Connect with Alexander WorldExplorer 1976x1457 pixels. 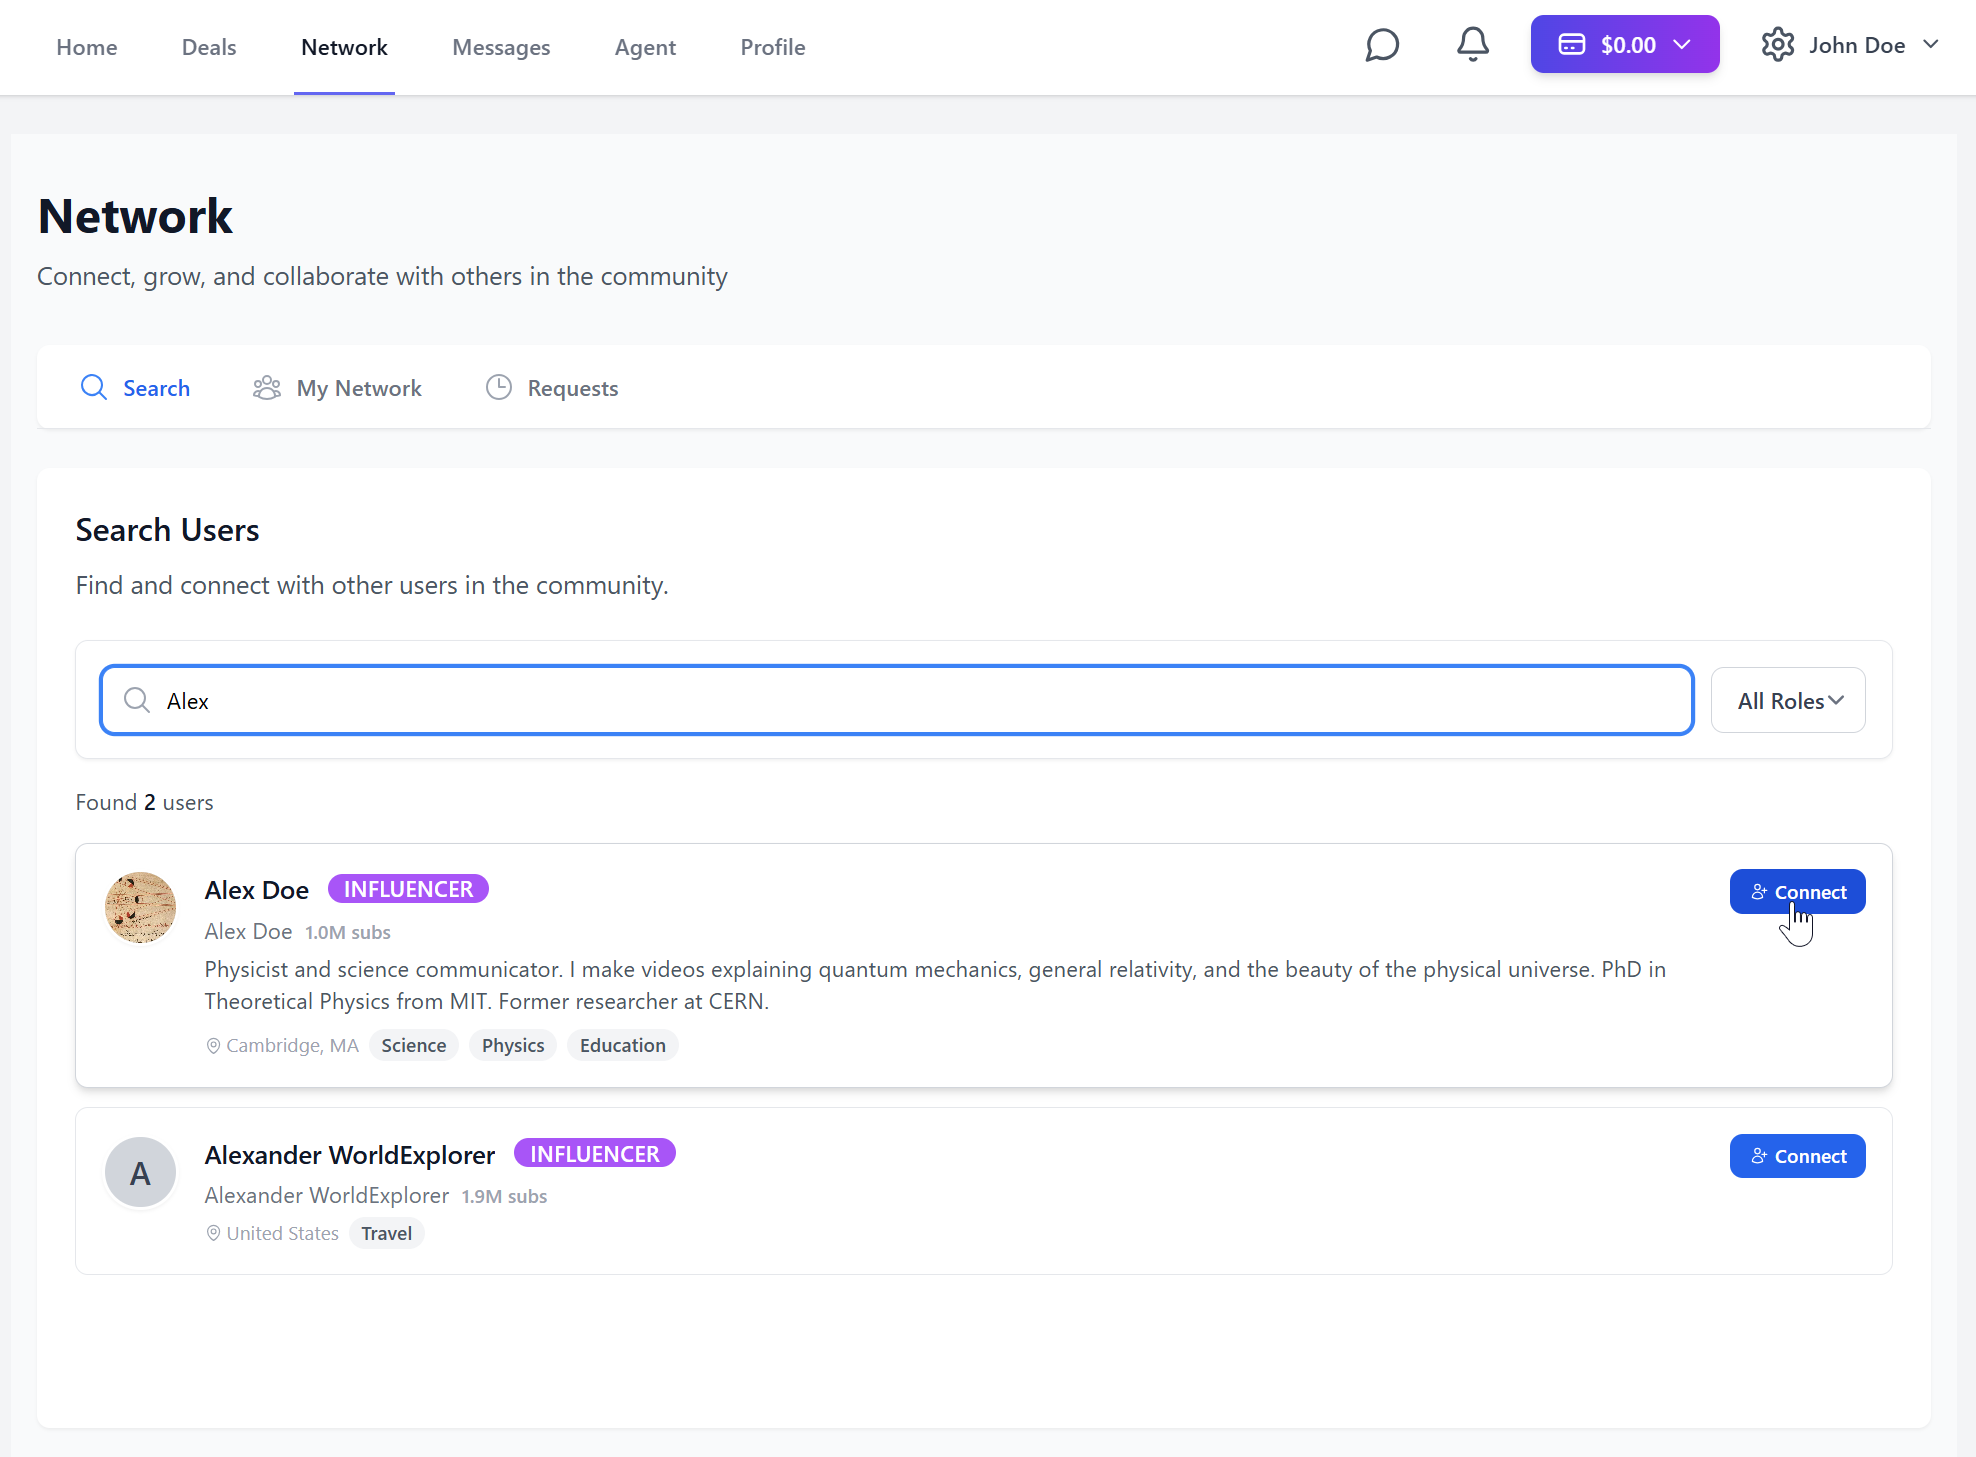pyautogui.click(x=1797, y=1156)
